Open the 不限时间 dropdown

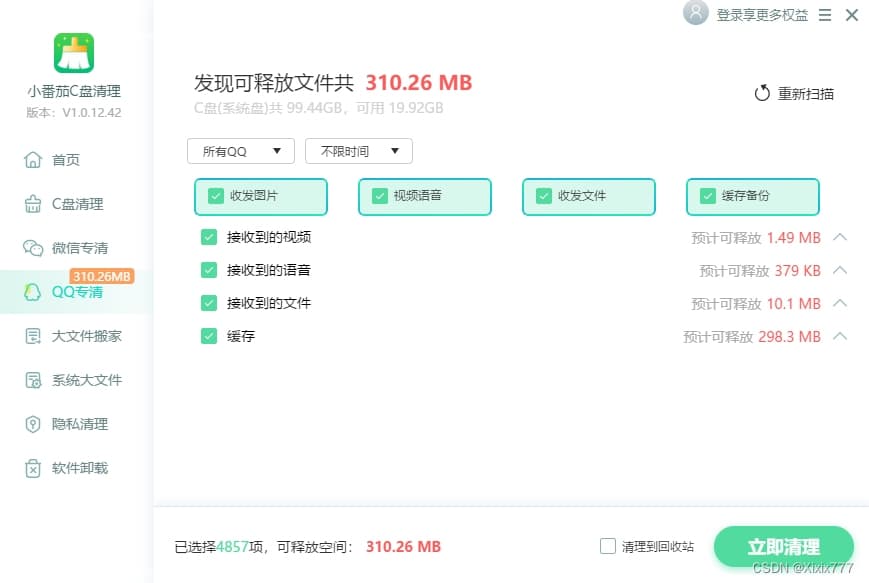coord(359,151)
